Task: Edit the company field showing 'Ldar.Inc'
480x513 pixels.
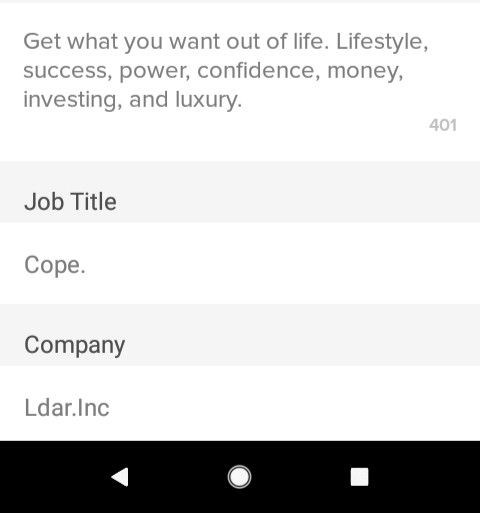Action: point(240,403)
